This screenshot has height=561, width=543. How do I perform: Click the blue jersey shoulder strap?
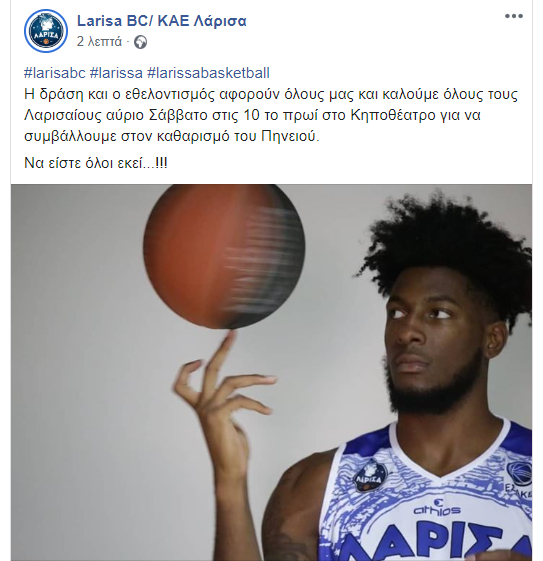click(367, 438)
